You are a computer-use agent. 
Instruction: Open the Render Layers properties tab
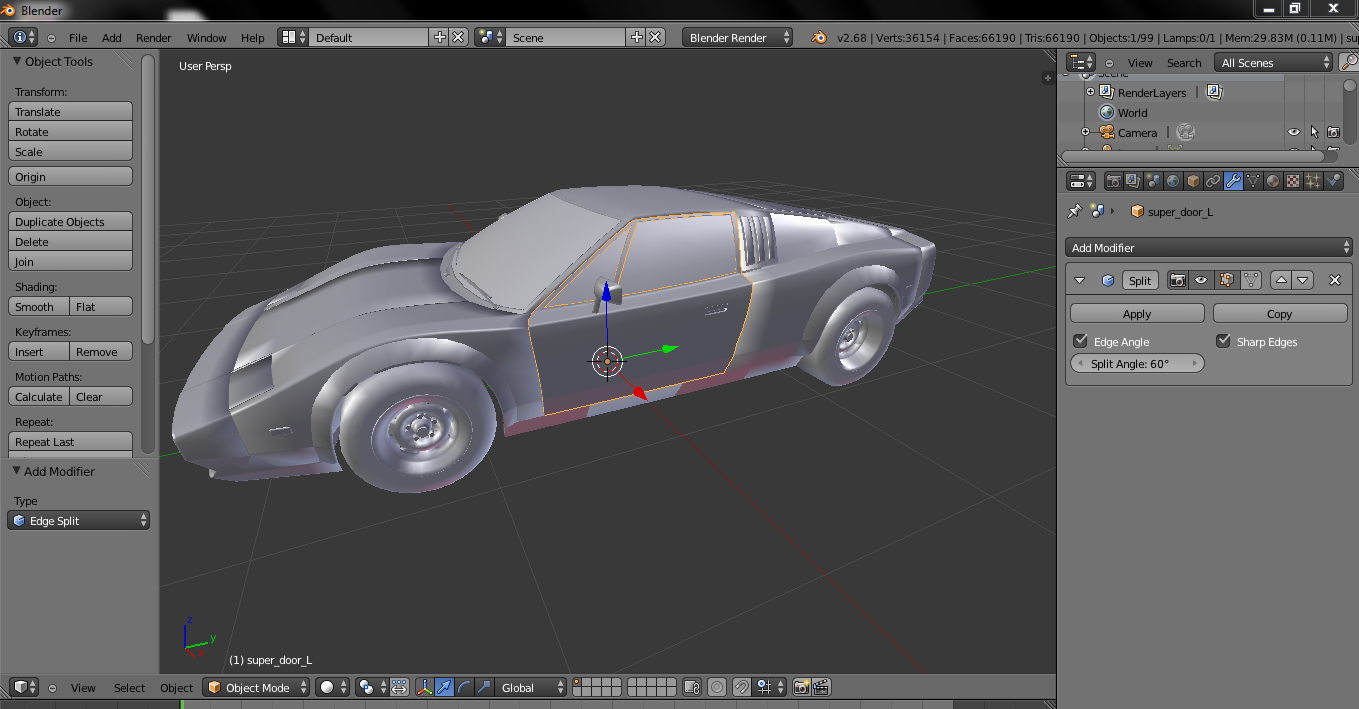click(1133, 181)
